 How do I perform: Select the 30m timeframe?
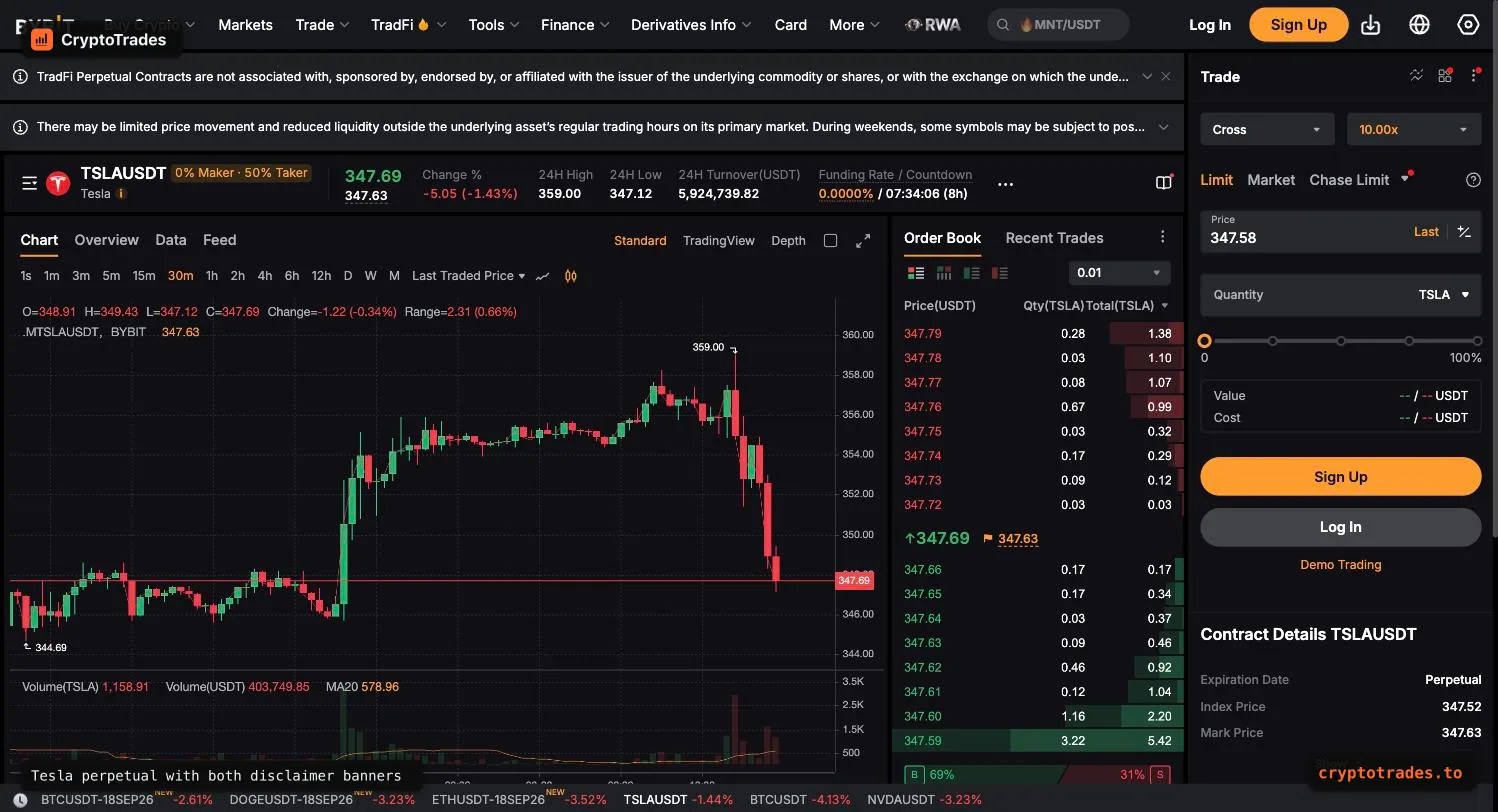(181, 276)
